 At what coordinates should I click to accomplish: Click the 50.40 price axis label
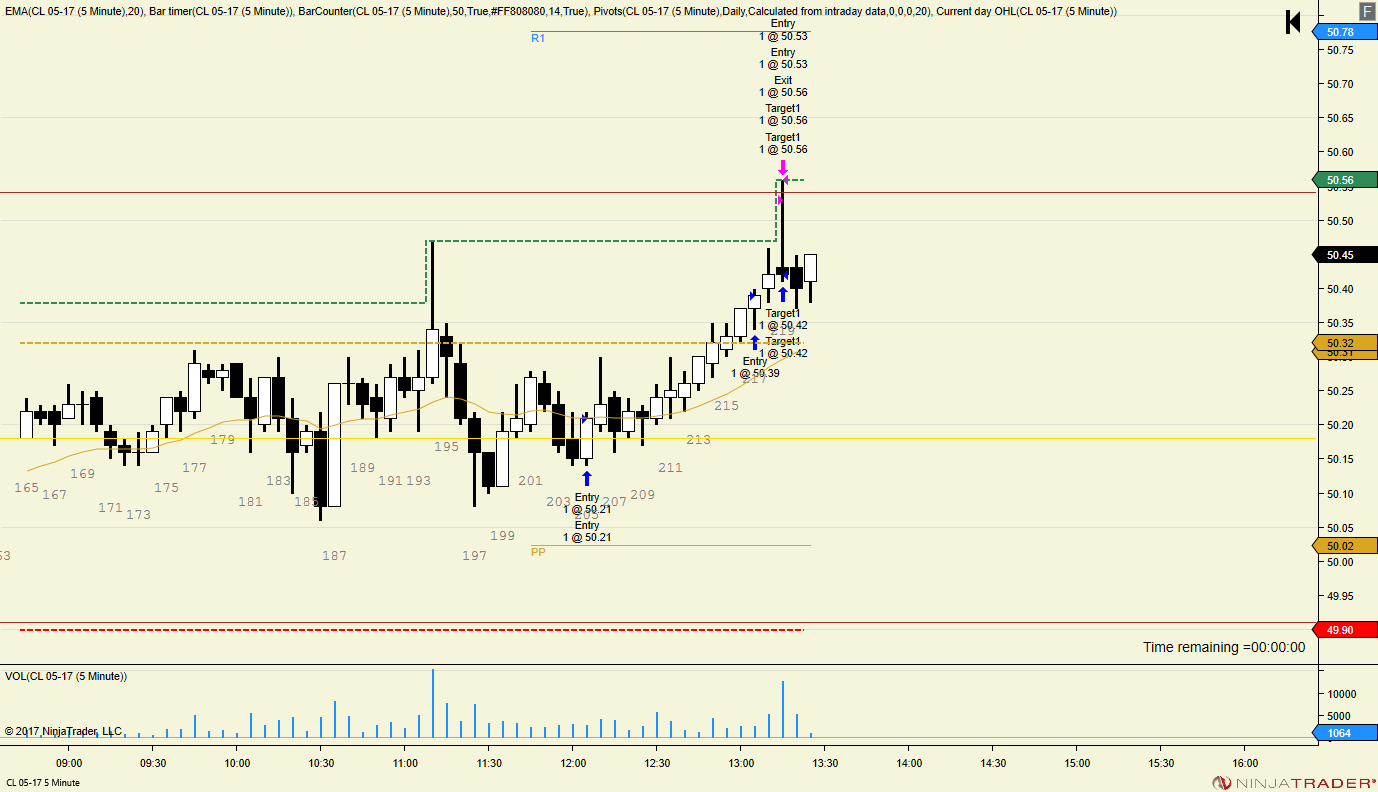point(1340,289)
